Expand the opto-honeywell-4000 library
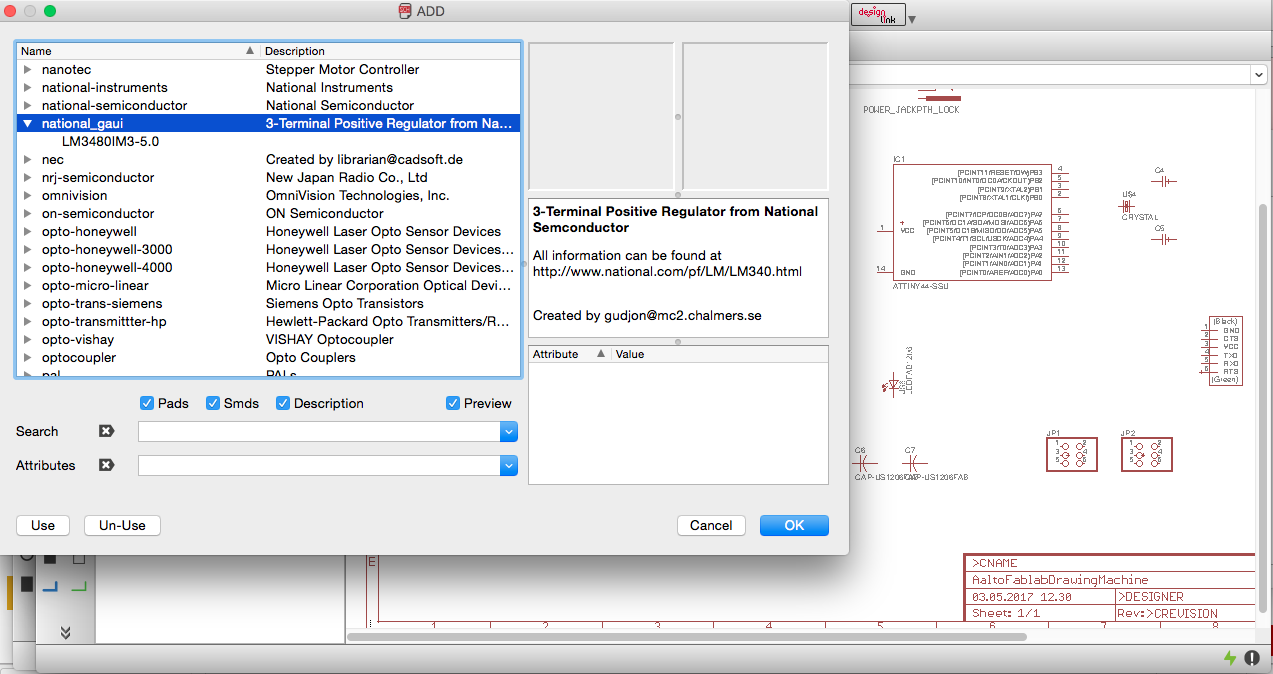 click(28, 267)
